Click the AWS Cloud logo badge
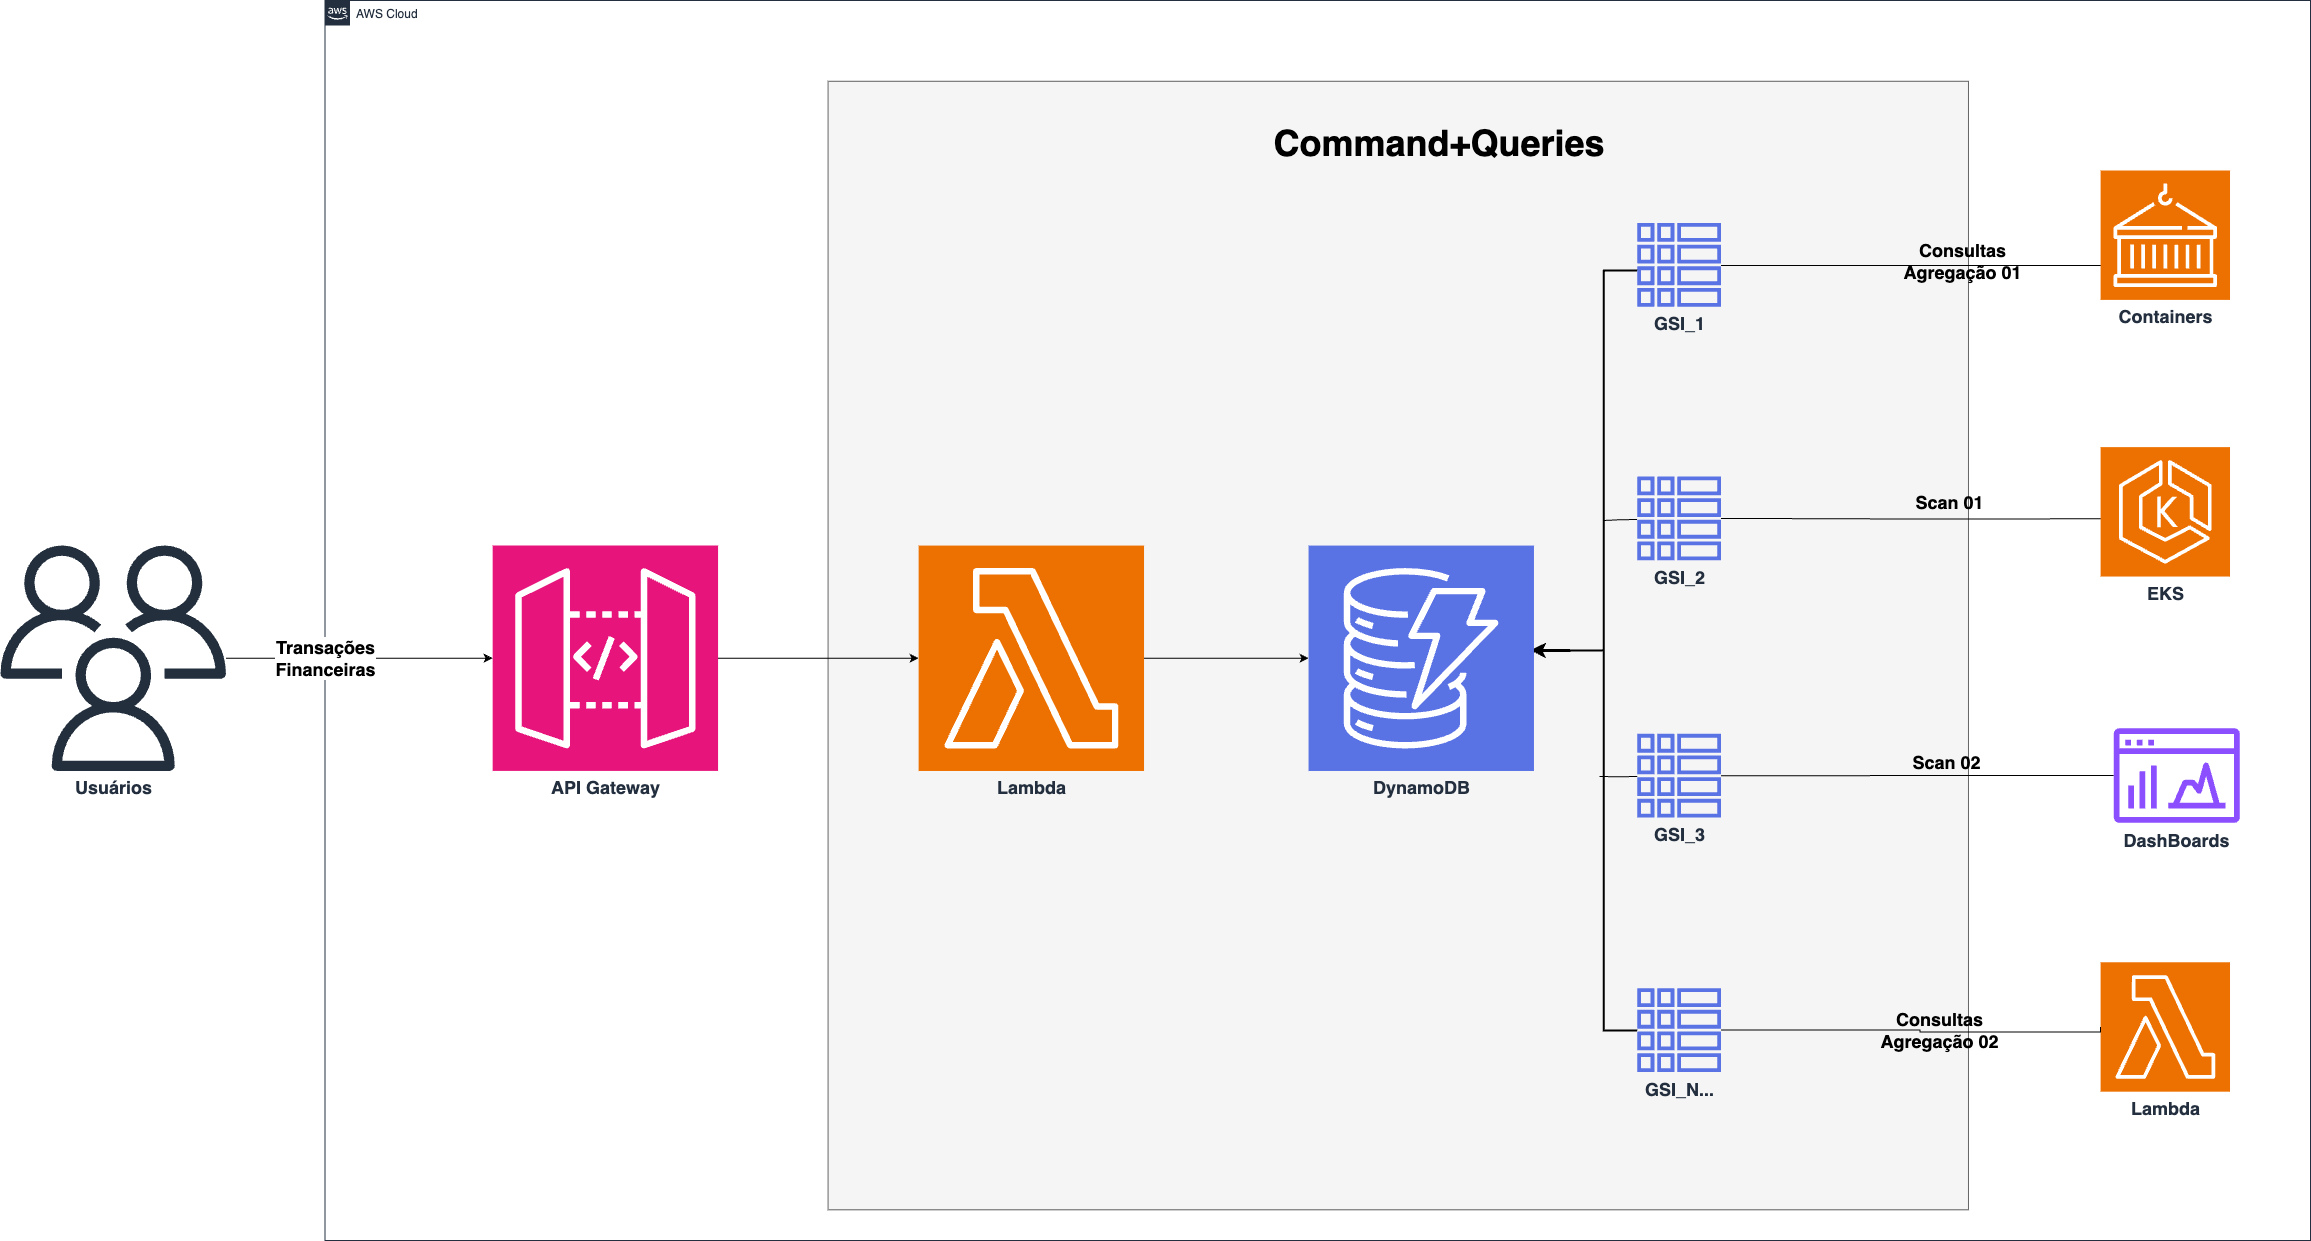Image resolution: width=2311 pixels, height=1241 pixels. tap(338, 13)
